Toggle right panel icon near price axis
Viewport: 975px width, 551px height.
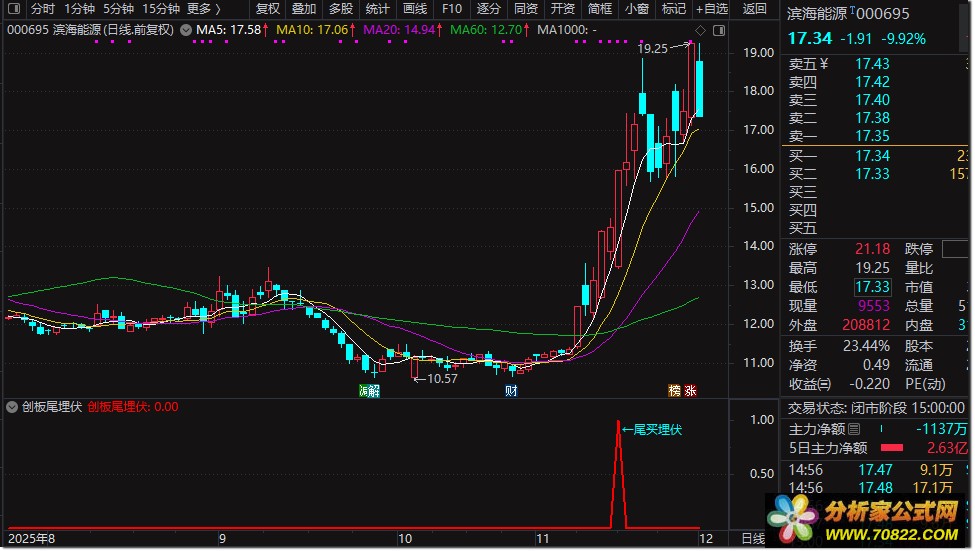pos(719,30)
